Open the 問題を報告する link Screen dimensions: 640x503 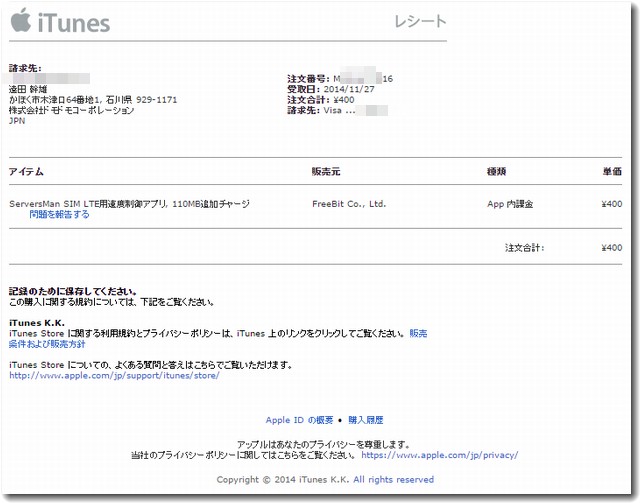(59, 214)
